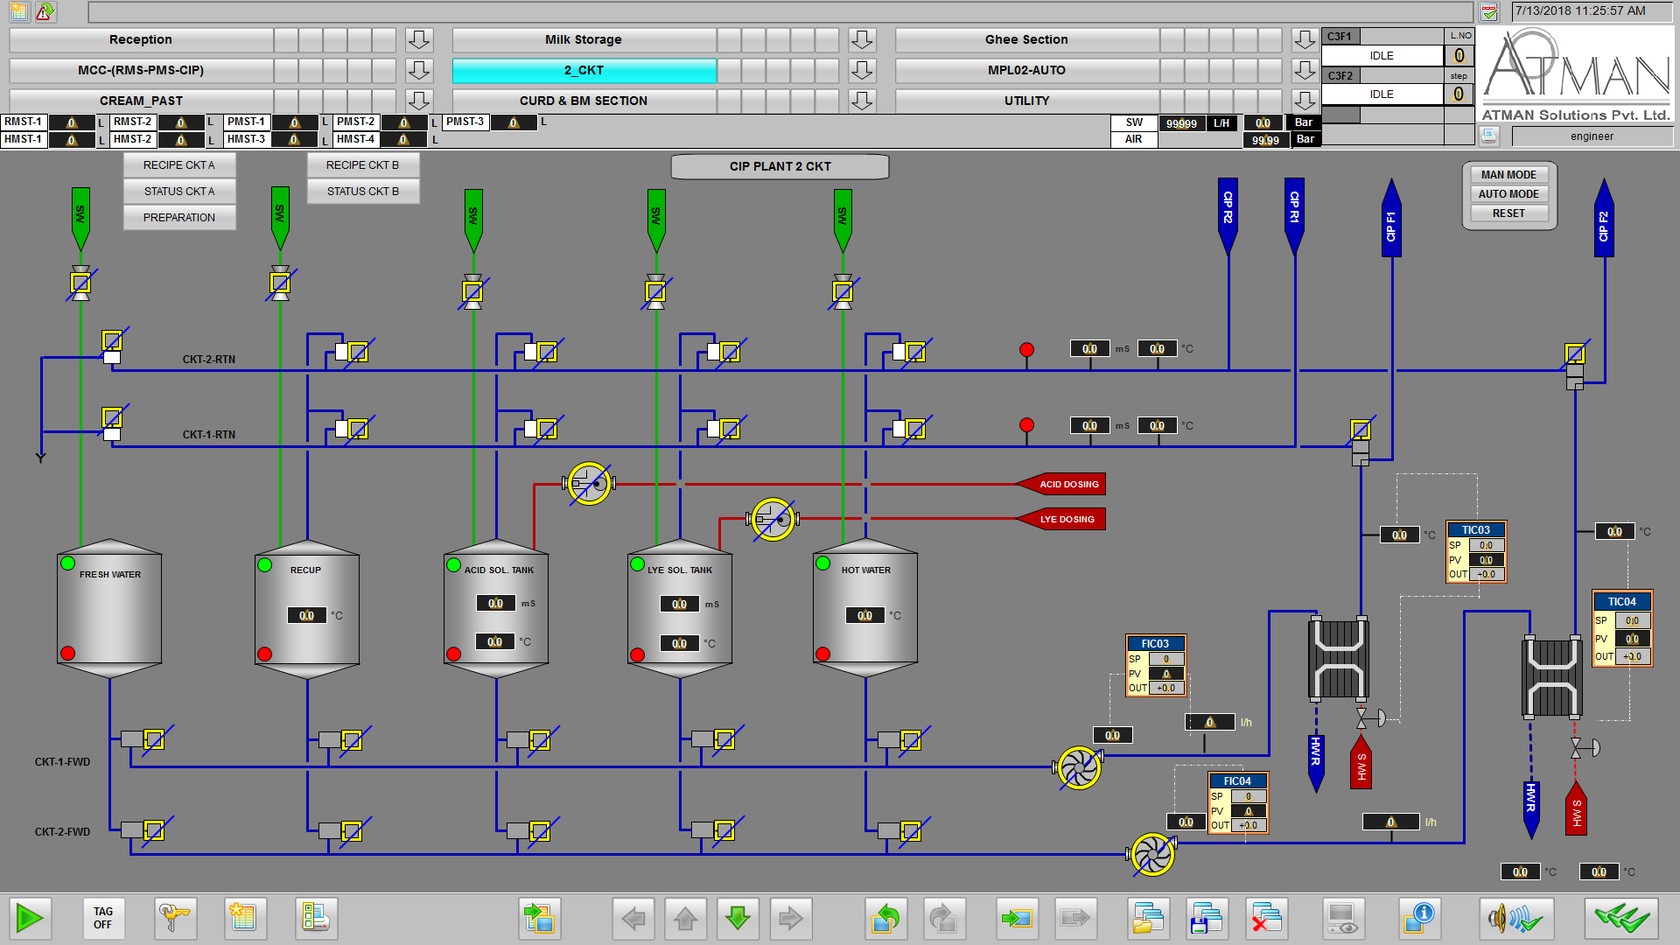Select the highlighted 2_CKT tab

pyautogui.click(x=584, y=70)
